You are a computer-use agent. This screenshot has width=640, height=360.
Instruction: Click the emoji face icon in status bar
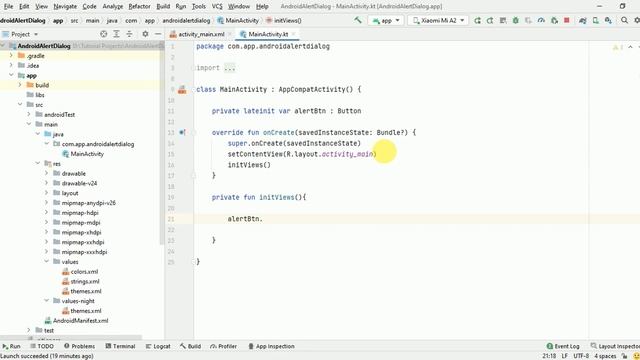point(636,356)
